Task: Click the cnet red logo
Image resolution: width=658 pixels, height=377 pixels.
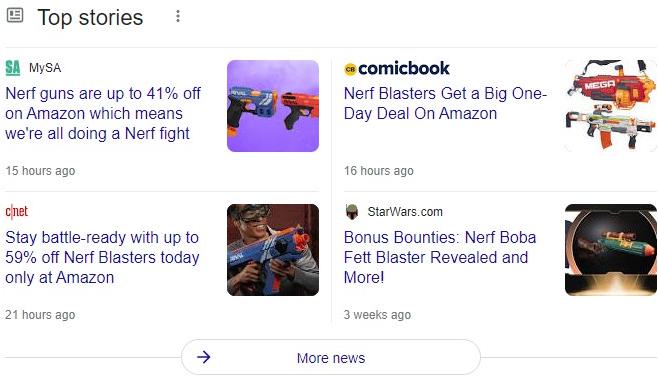Action: pos(16,212)
